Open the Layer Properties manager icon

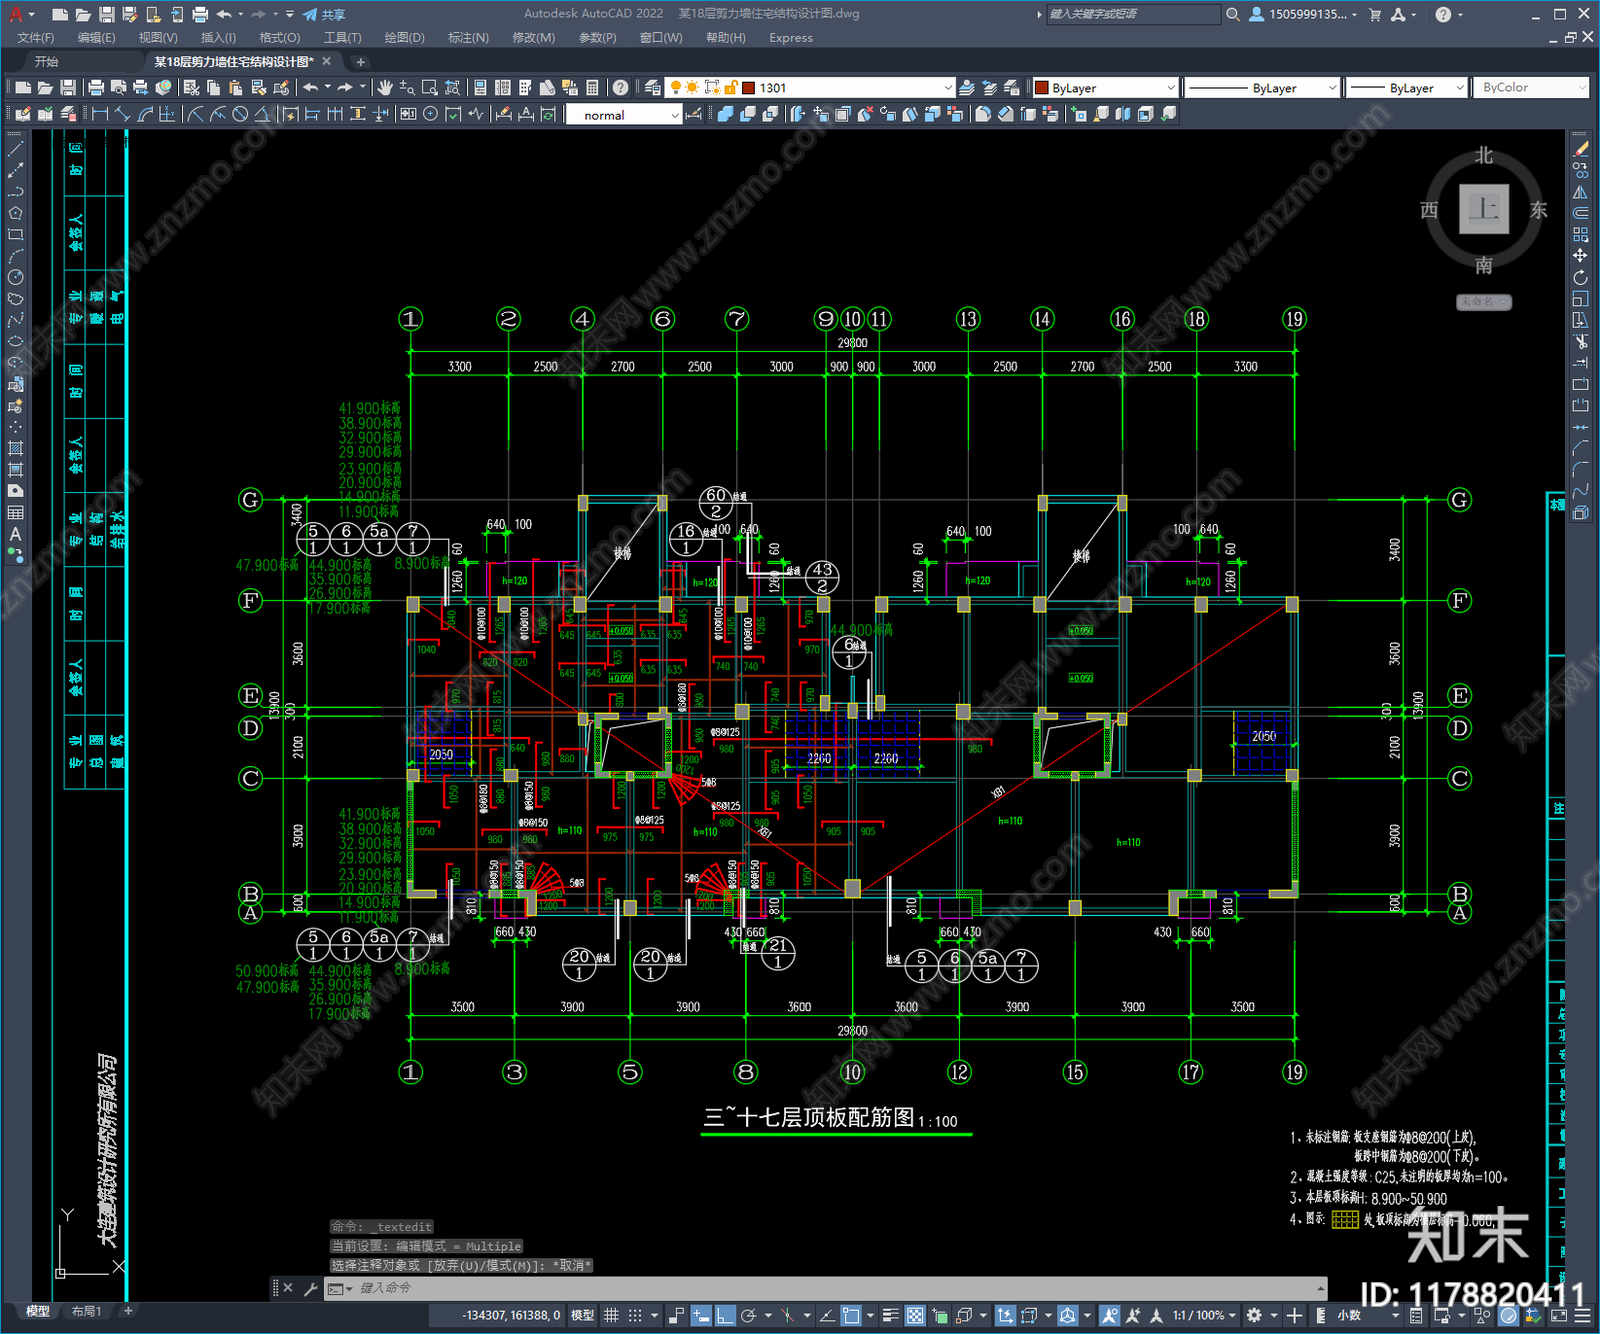click(x=653, y=88)
